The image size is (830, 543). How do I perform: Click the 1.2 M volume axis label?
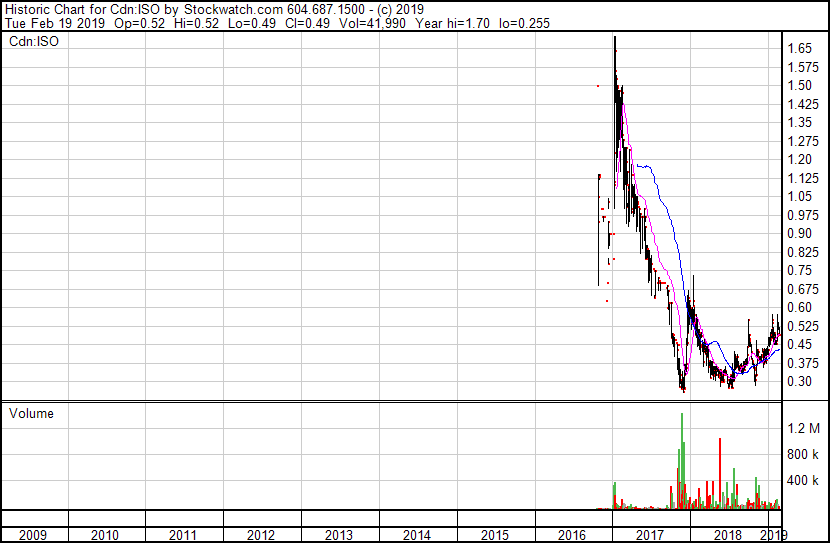(x=803, y=428)
